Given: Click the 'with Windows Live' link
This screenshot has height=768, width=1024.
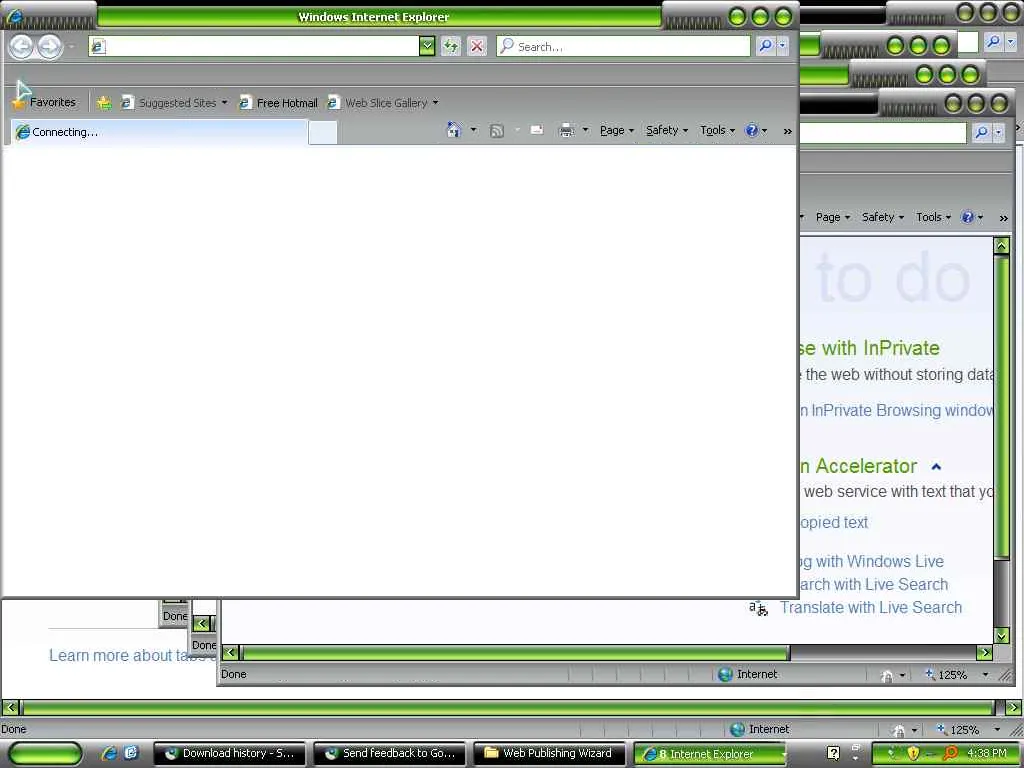Looking at the screenshot, I should tap(872, 561).
